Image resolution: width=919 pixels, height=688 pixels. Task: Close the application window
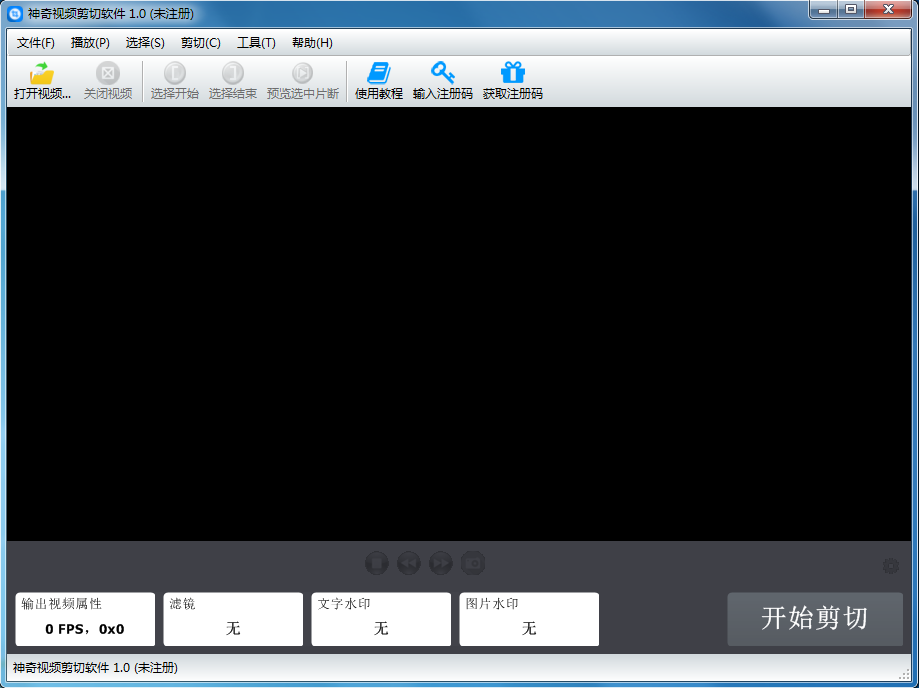(x=890, y=10)
